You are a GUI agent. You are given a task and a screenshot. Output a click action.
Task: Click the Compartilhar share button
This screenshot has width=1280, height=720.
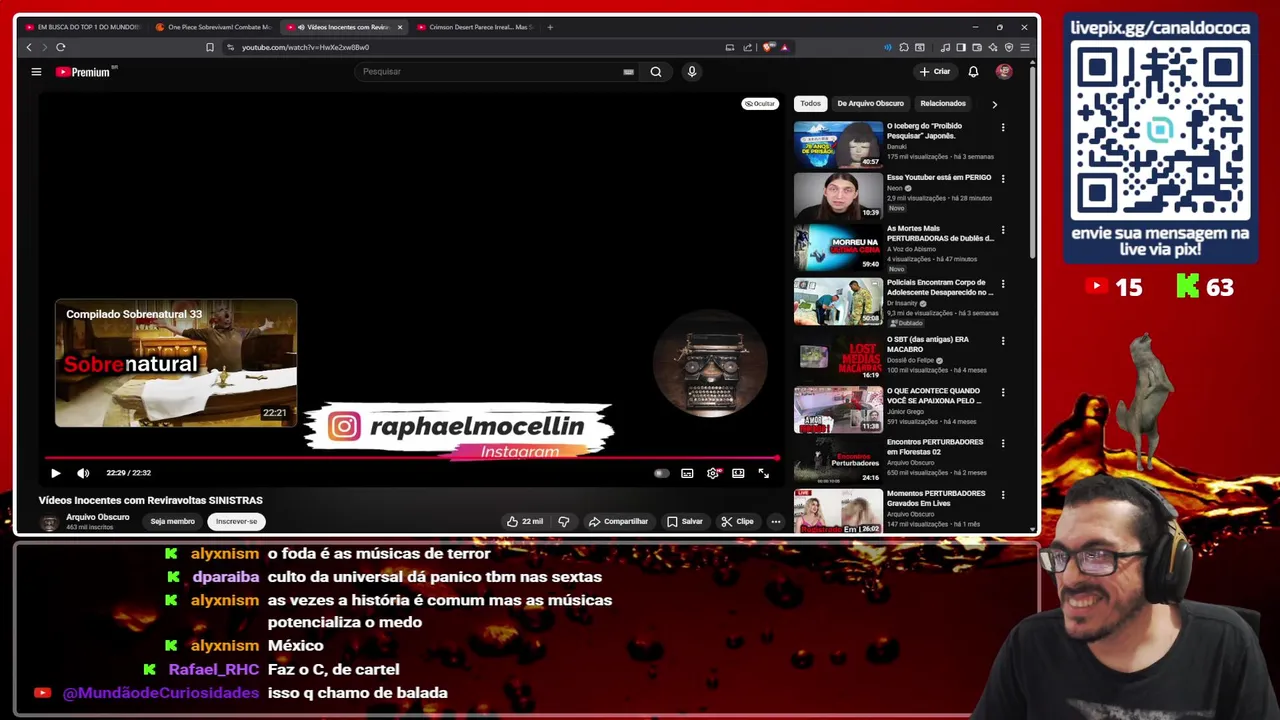pyautogui.click(x=618, y=521)
